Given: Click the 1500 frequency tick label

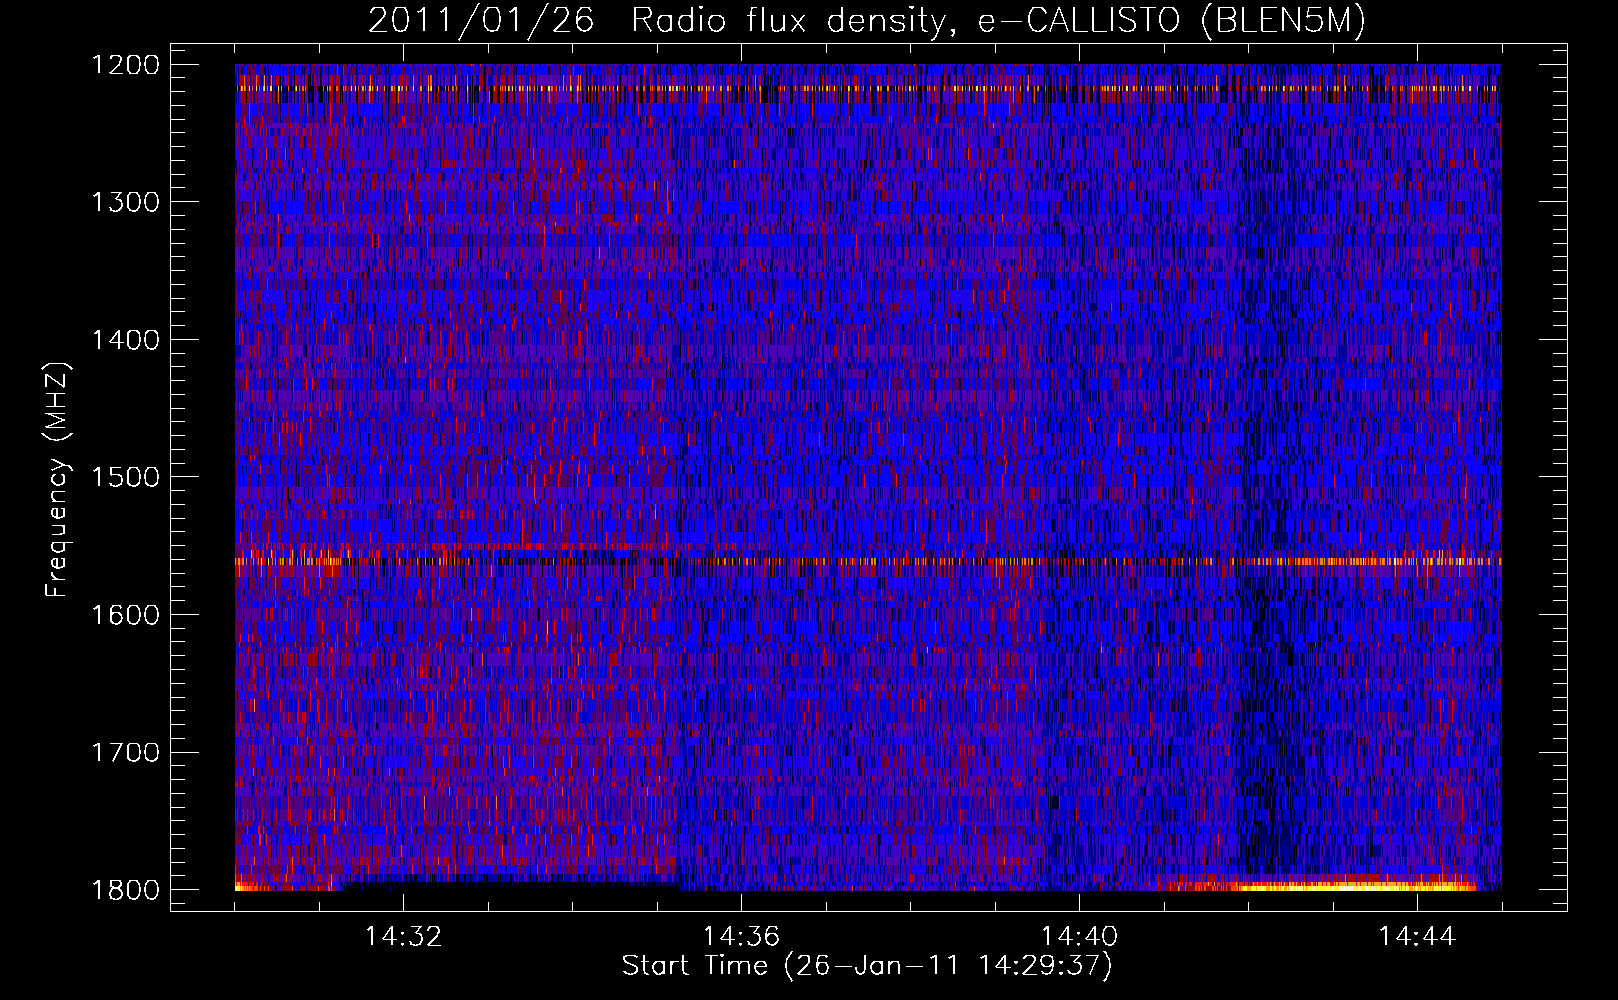Looking at the screenshot, I should coord(126,477).
